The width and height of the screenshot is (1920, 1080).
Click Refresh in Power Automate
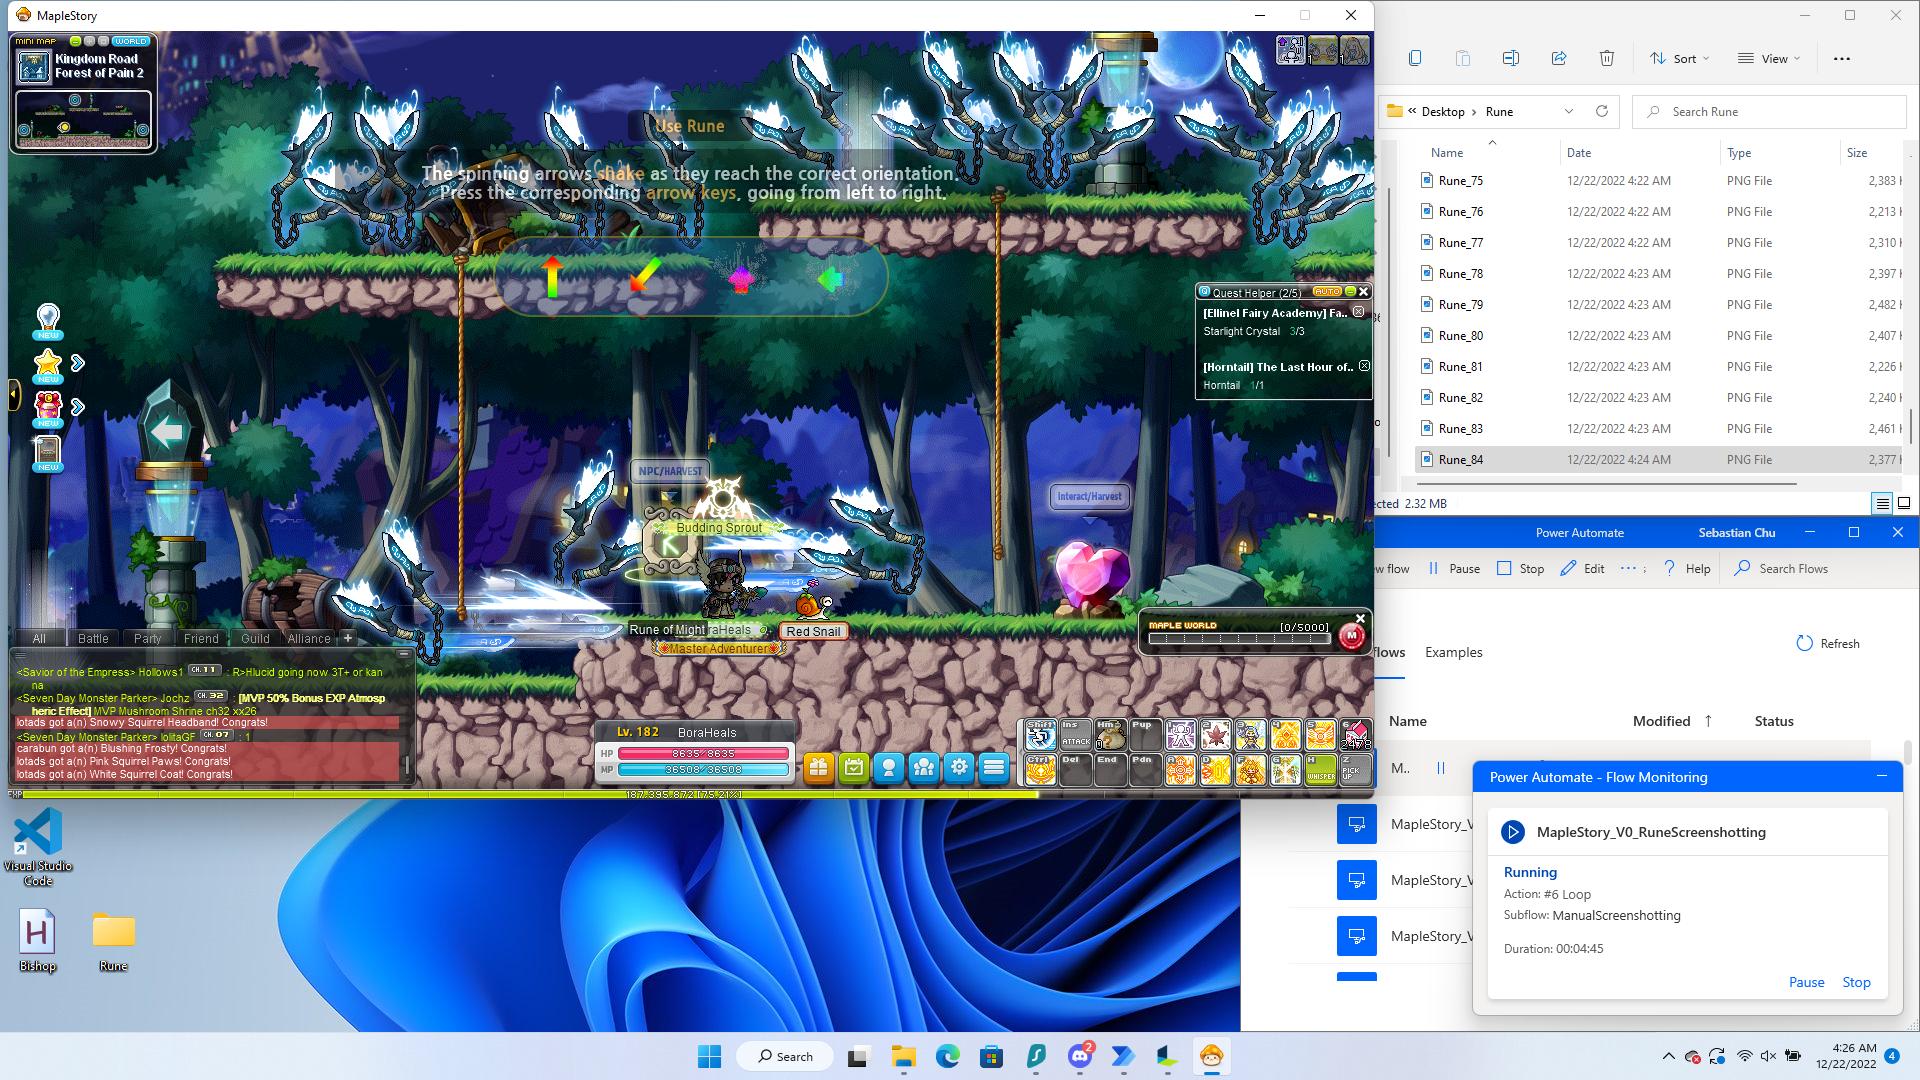[x=1828, y=643]
